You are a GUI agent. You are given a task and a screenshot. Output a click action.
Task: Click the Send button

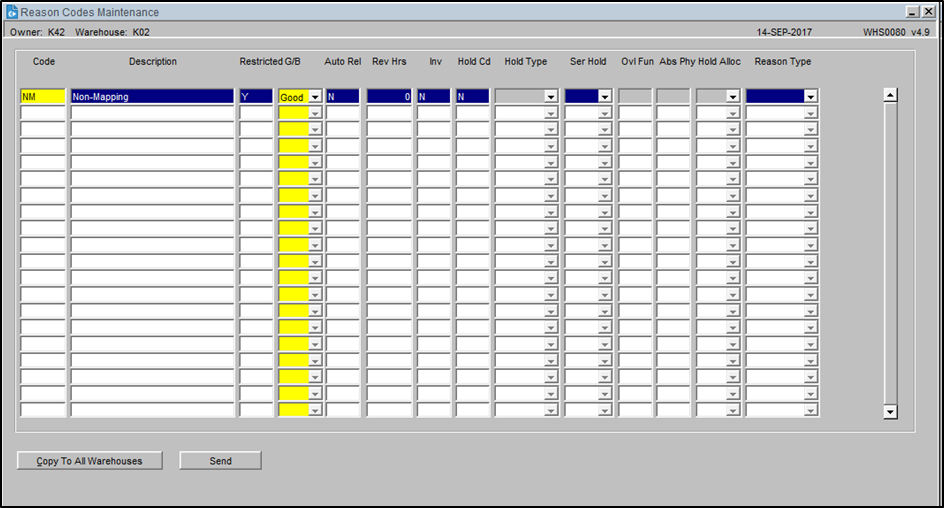220,460
